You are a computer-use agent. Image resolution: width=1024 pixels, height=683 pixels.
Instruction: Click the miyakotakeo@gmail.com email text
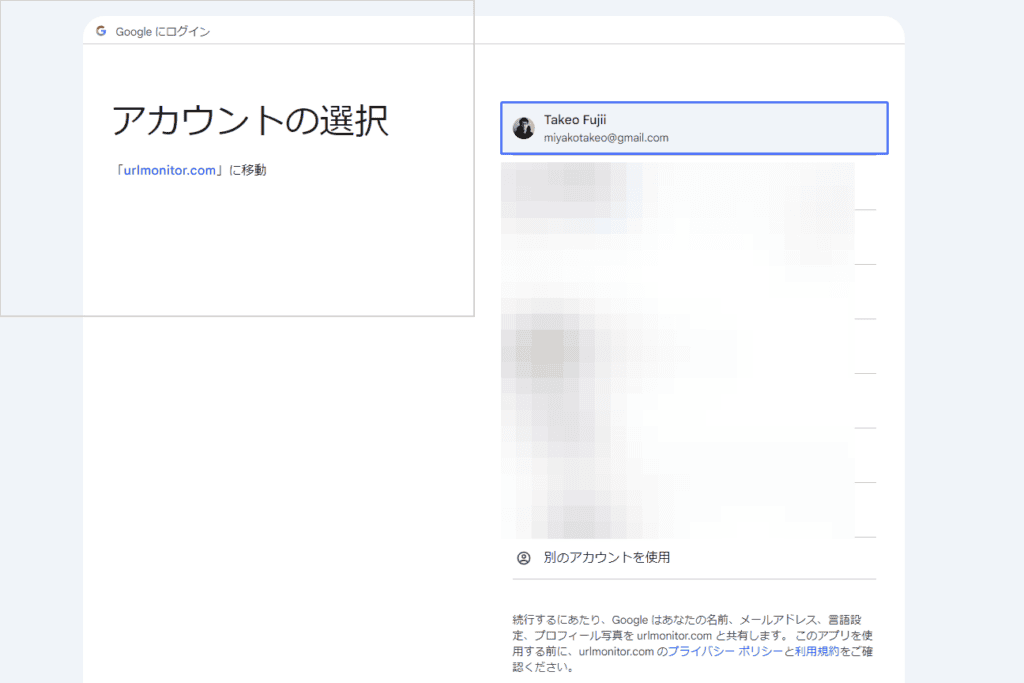(606, 138)
